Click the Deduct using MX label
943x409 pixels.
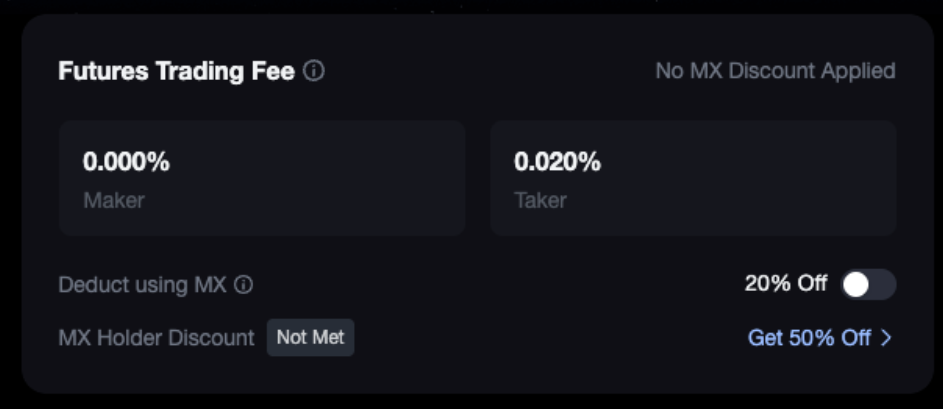(142, 285)
